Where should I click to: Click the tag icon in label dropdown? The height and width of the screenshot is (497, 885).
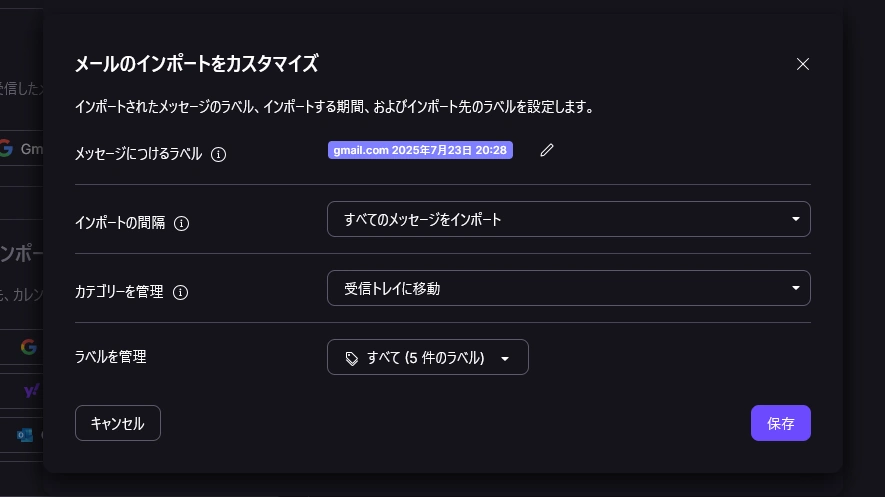(352, 358)
